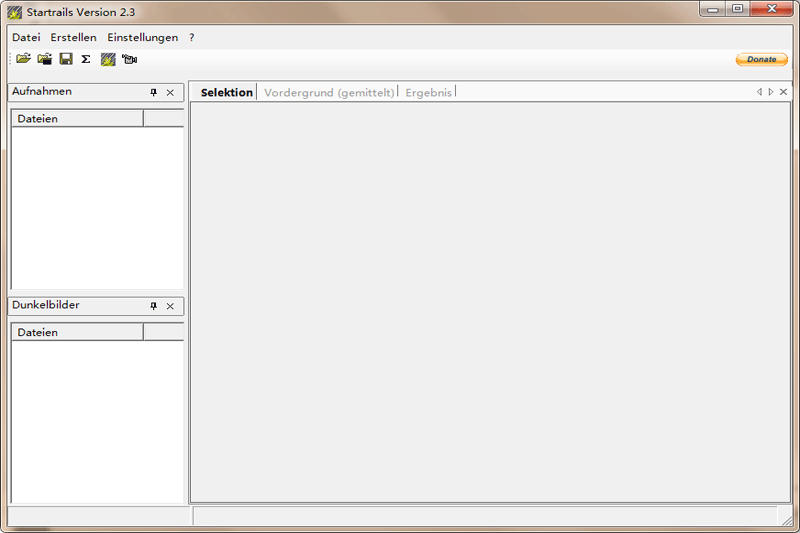
Task: Open the Datei menu
Action: 26,37
